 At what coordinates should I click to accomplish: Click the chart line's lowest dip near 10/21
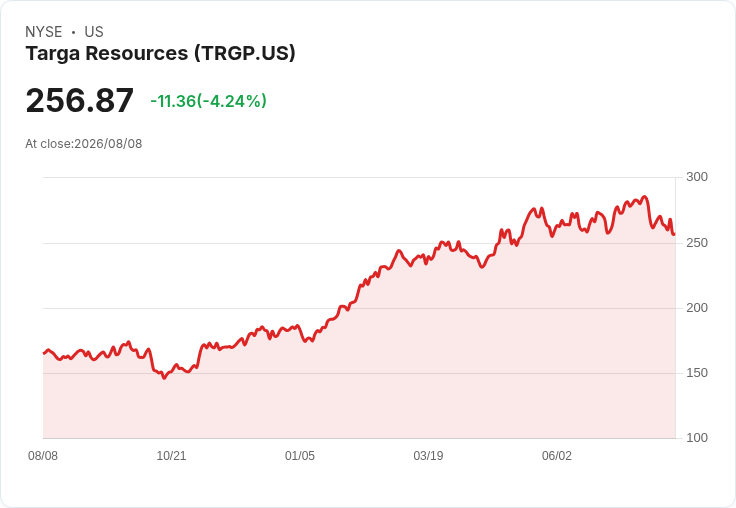click(164, 378)
